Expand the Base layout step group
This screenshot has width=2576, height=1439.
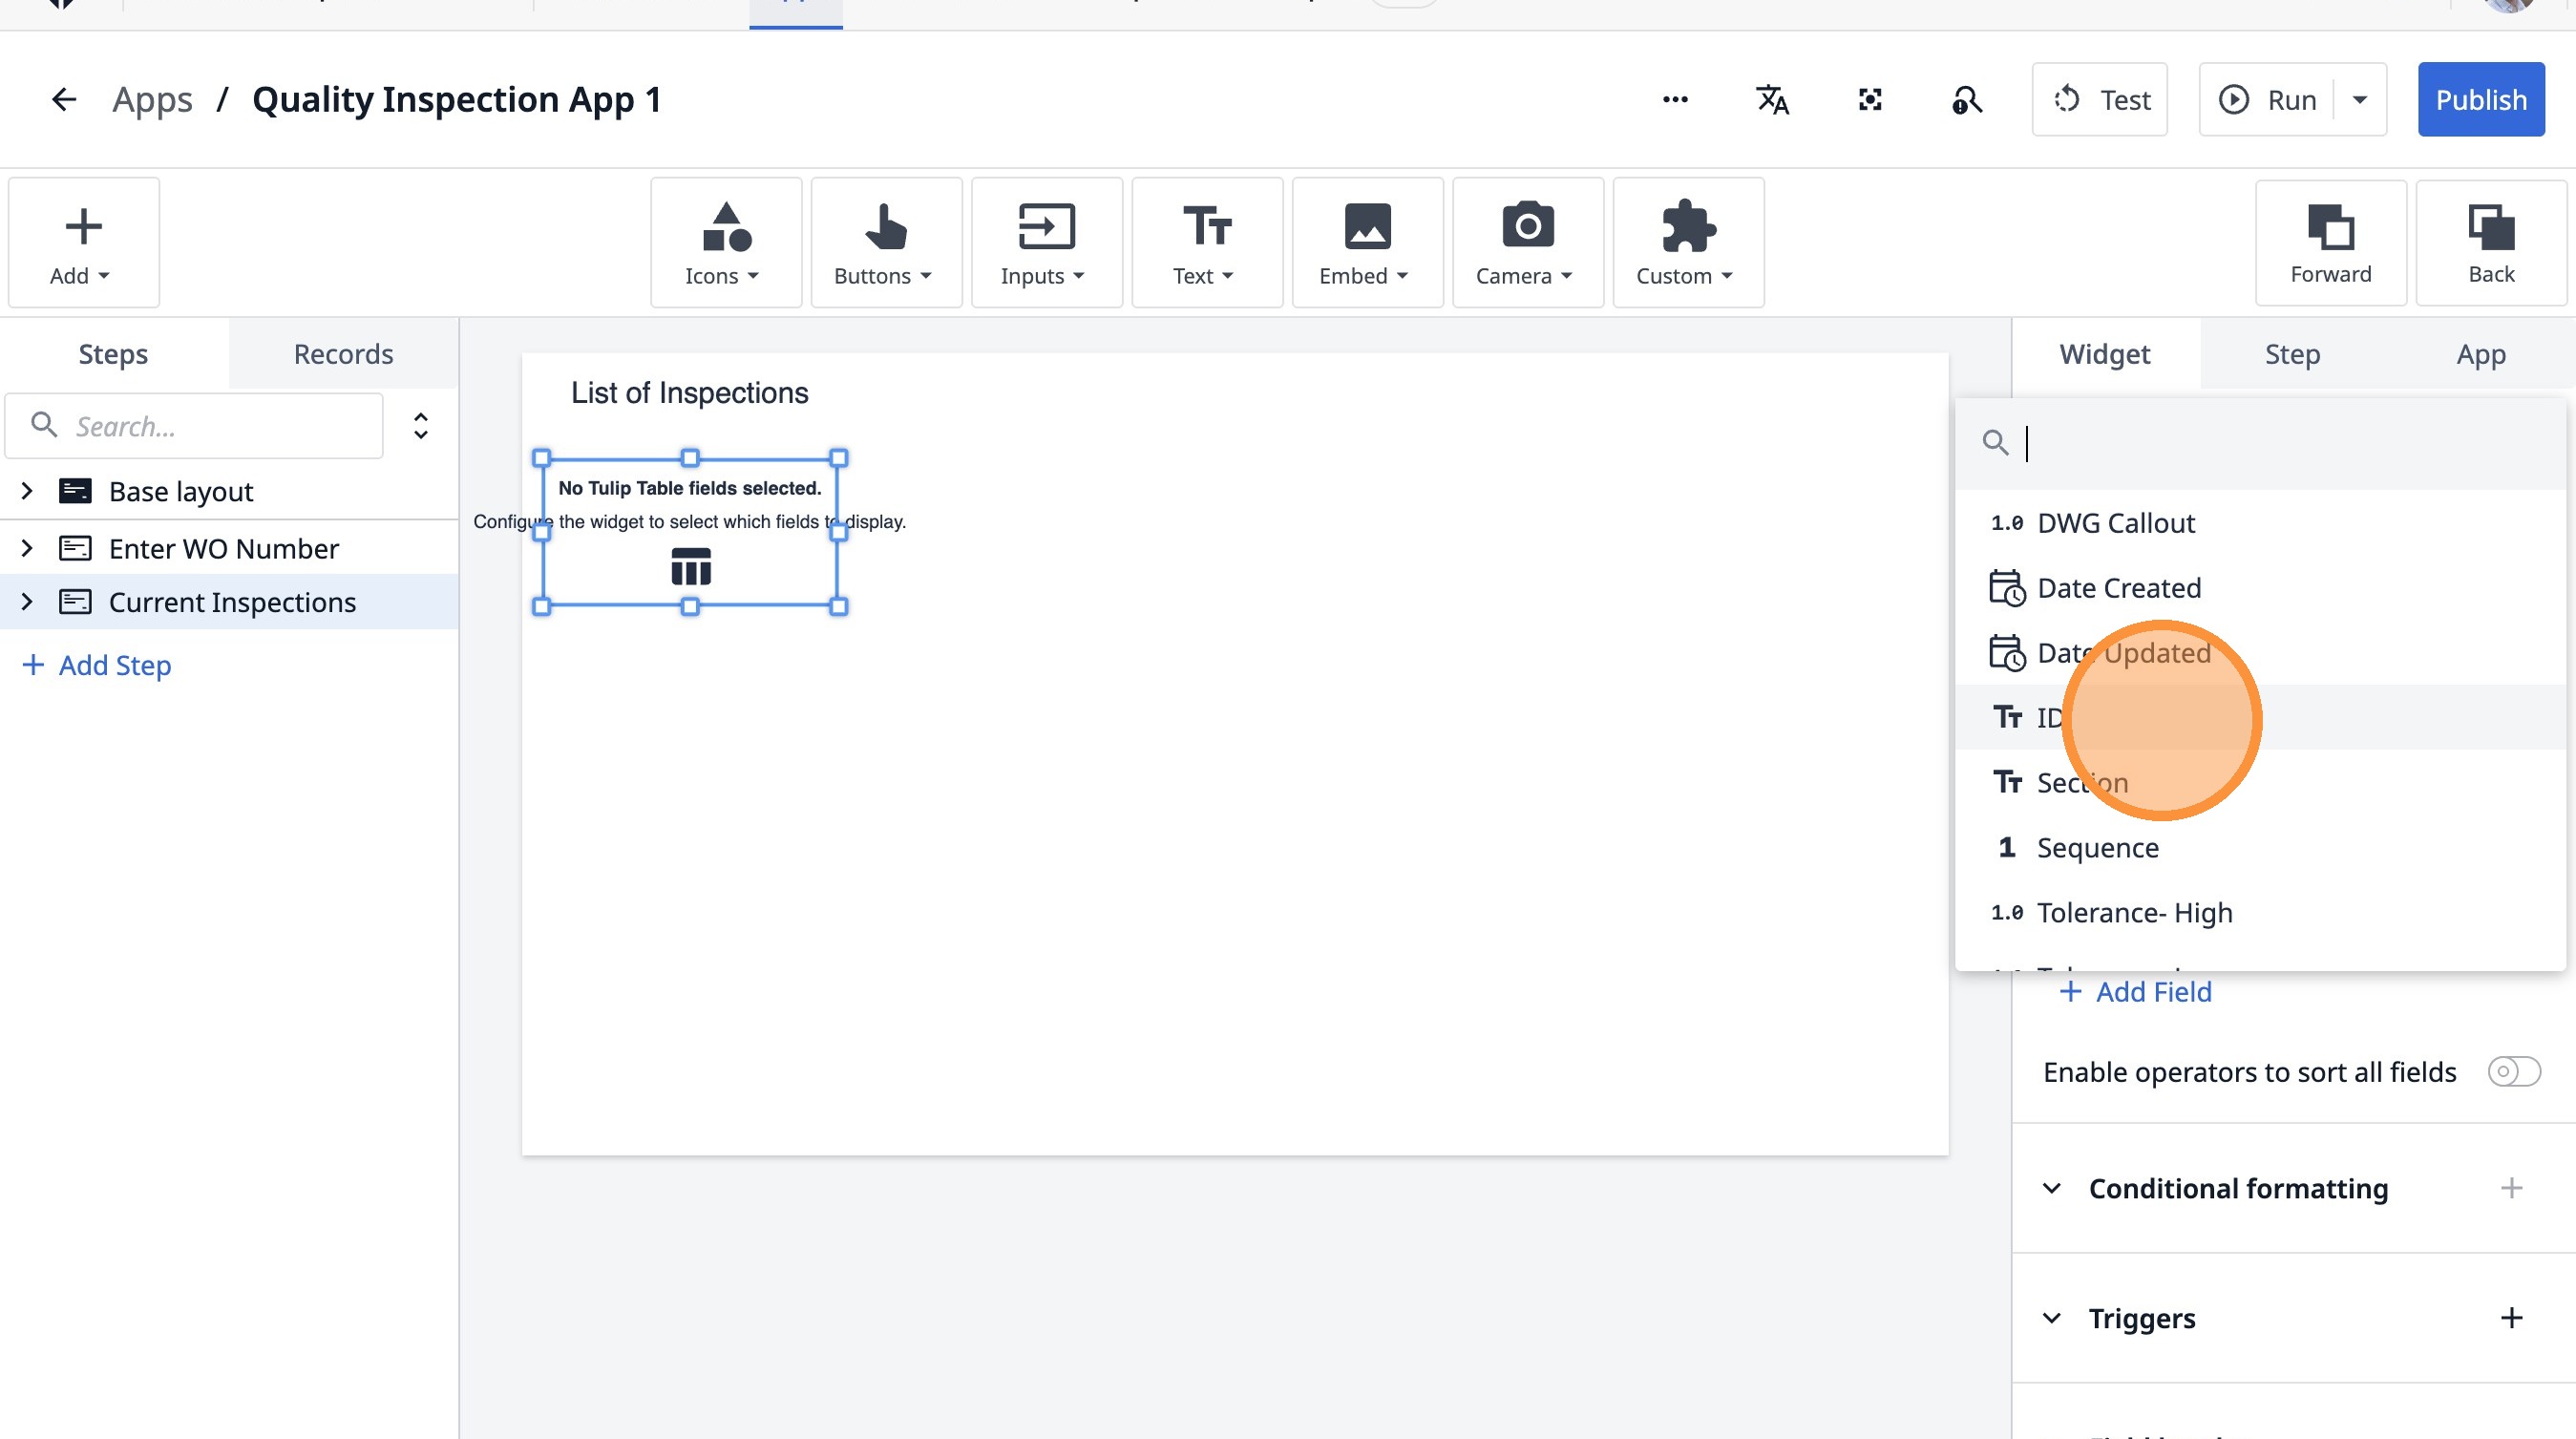tap(27, 491)
